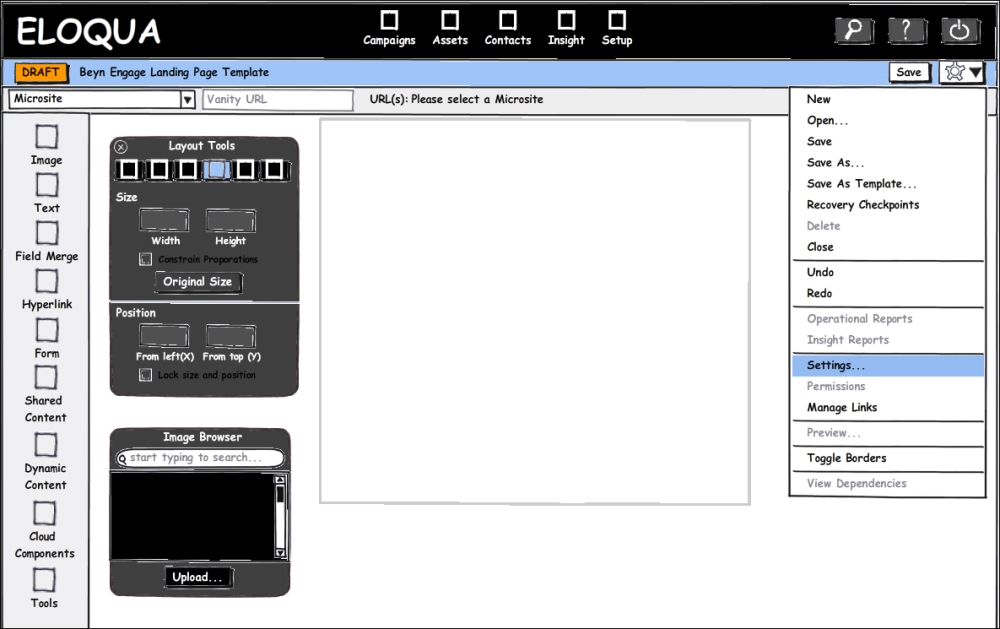
Task: Open the gear actions dropdown
Action: tap(962, 72)
